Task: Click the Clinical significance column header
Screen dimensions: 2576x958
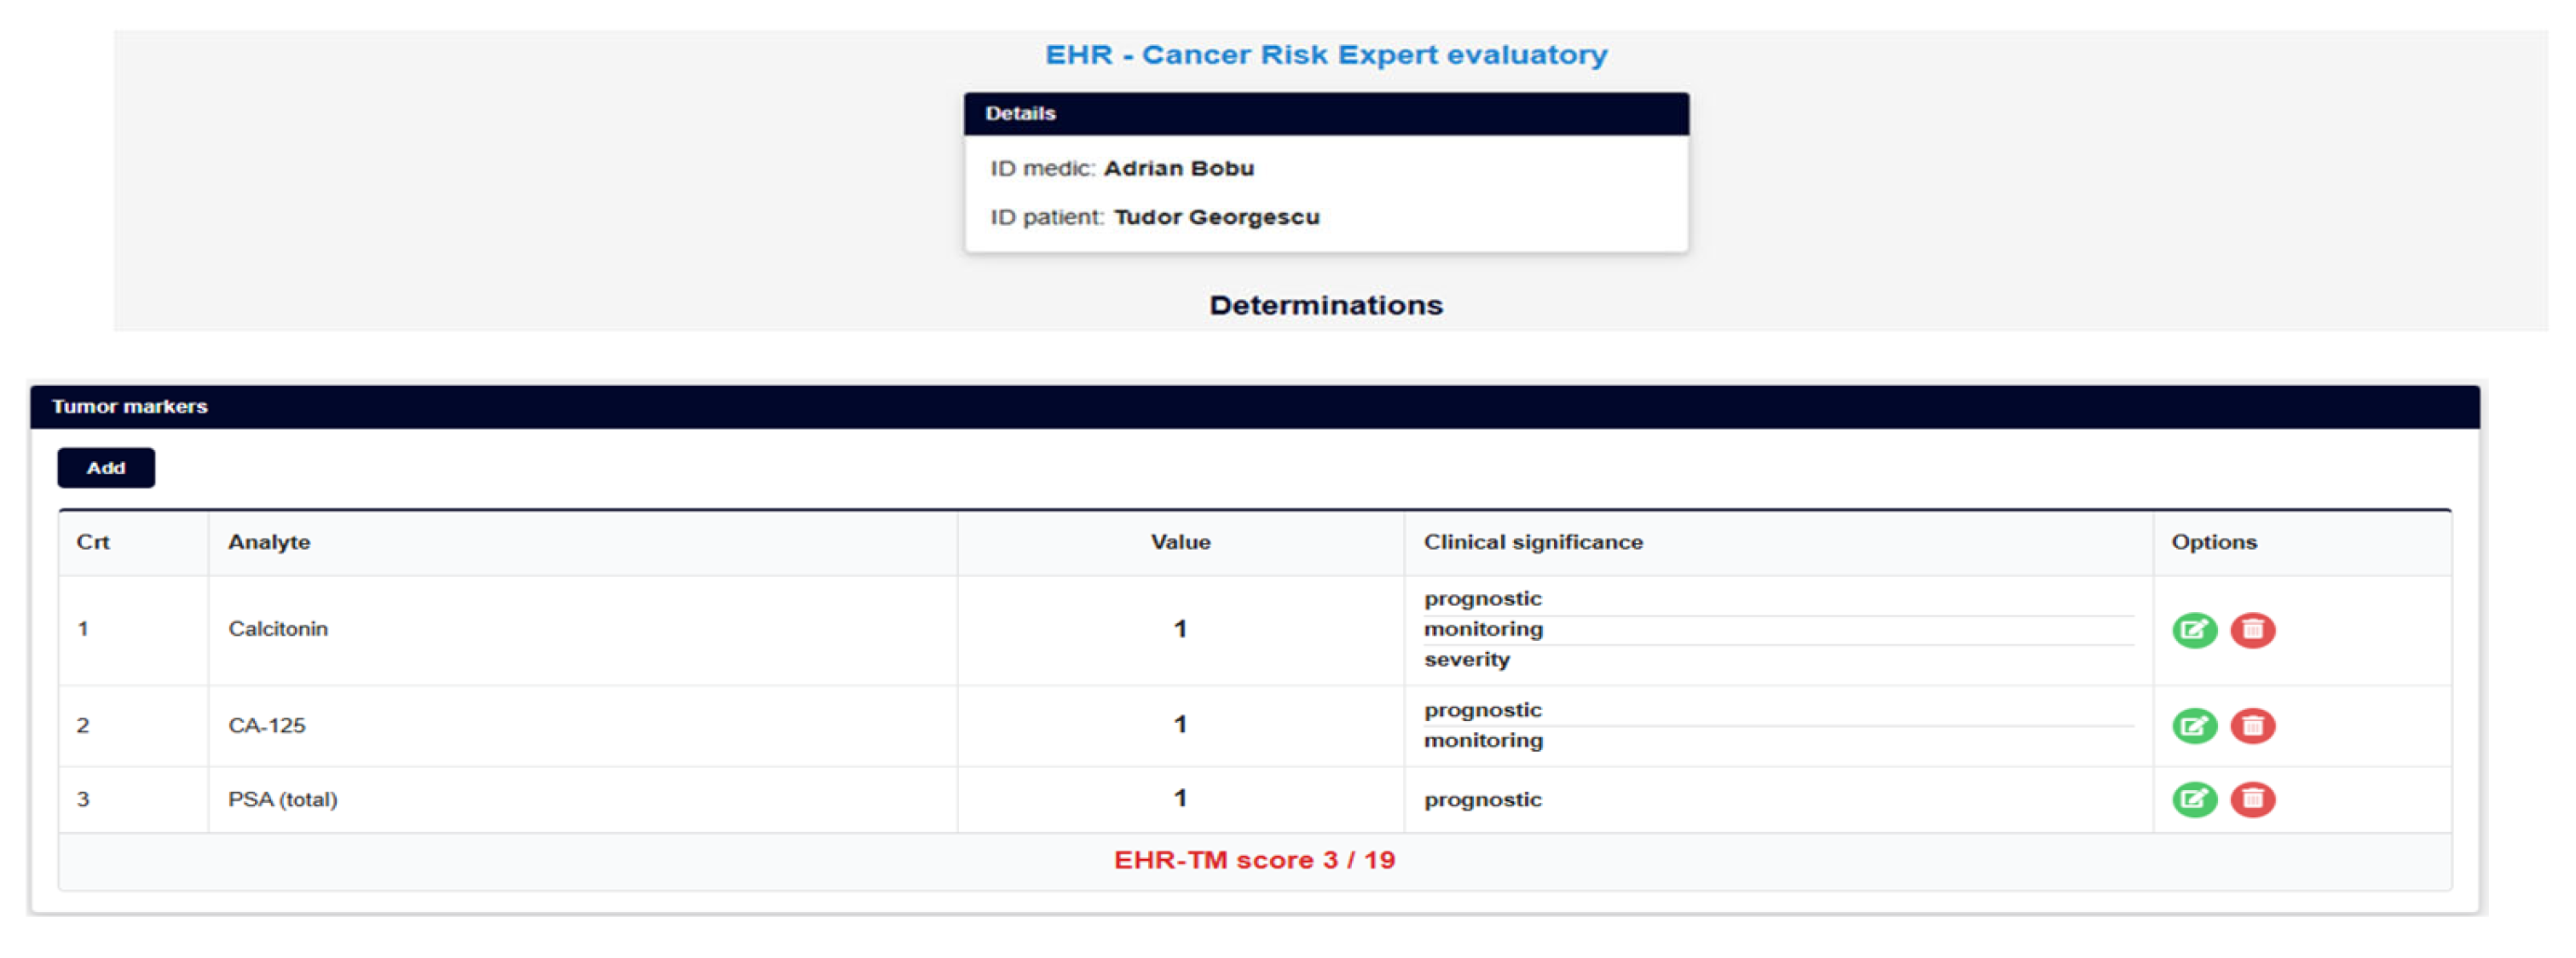Action: (x=1532, y=542)
